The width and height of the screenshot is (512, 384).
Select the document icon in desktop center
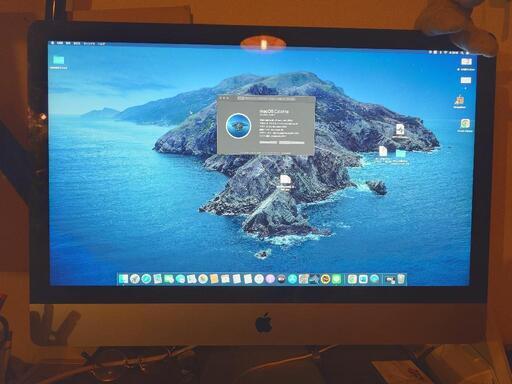285,180
